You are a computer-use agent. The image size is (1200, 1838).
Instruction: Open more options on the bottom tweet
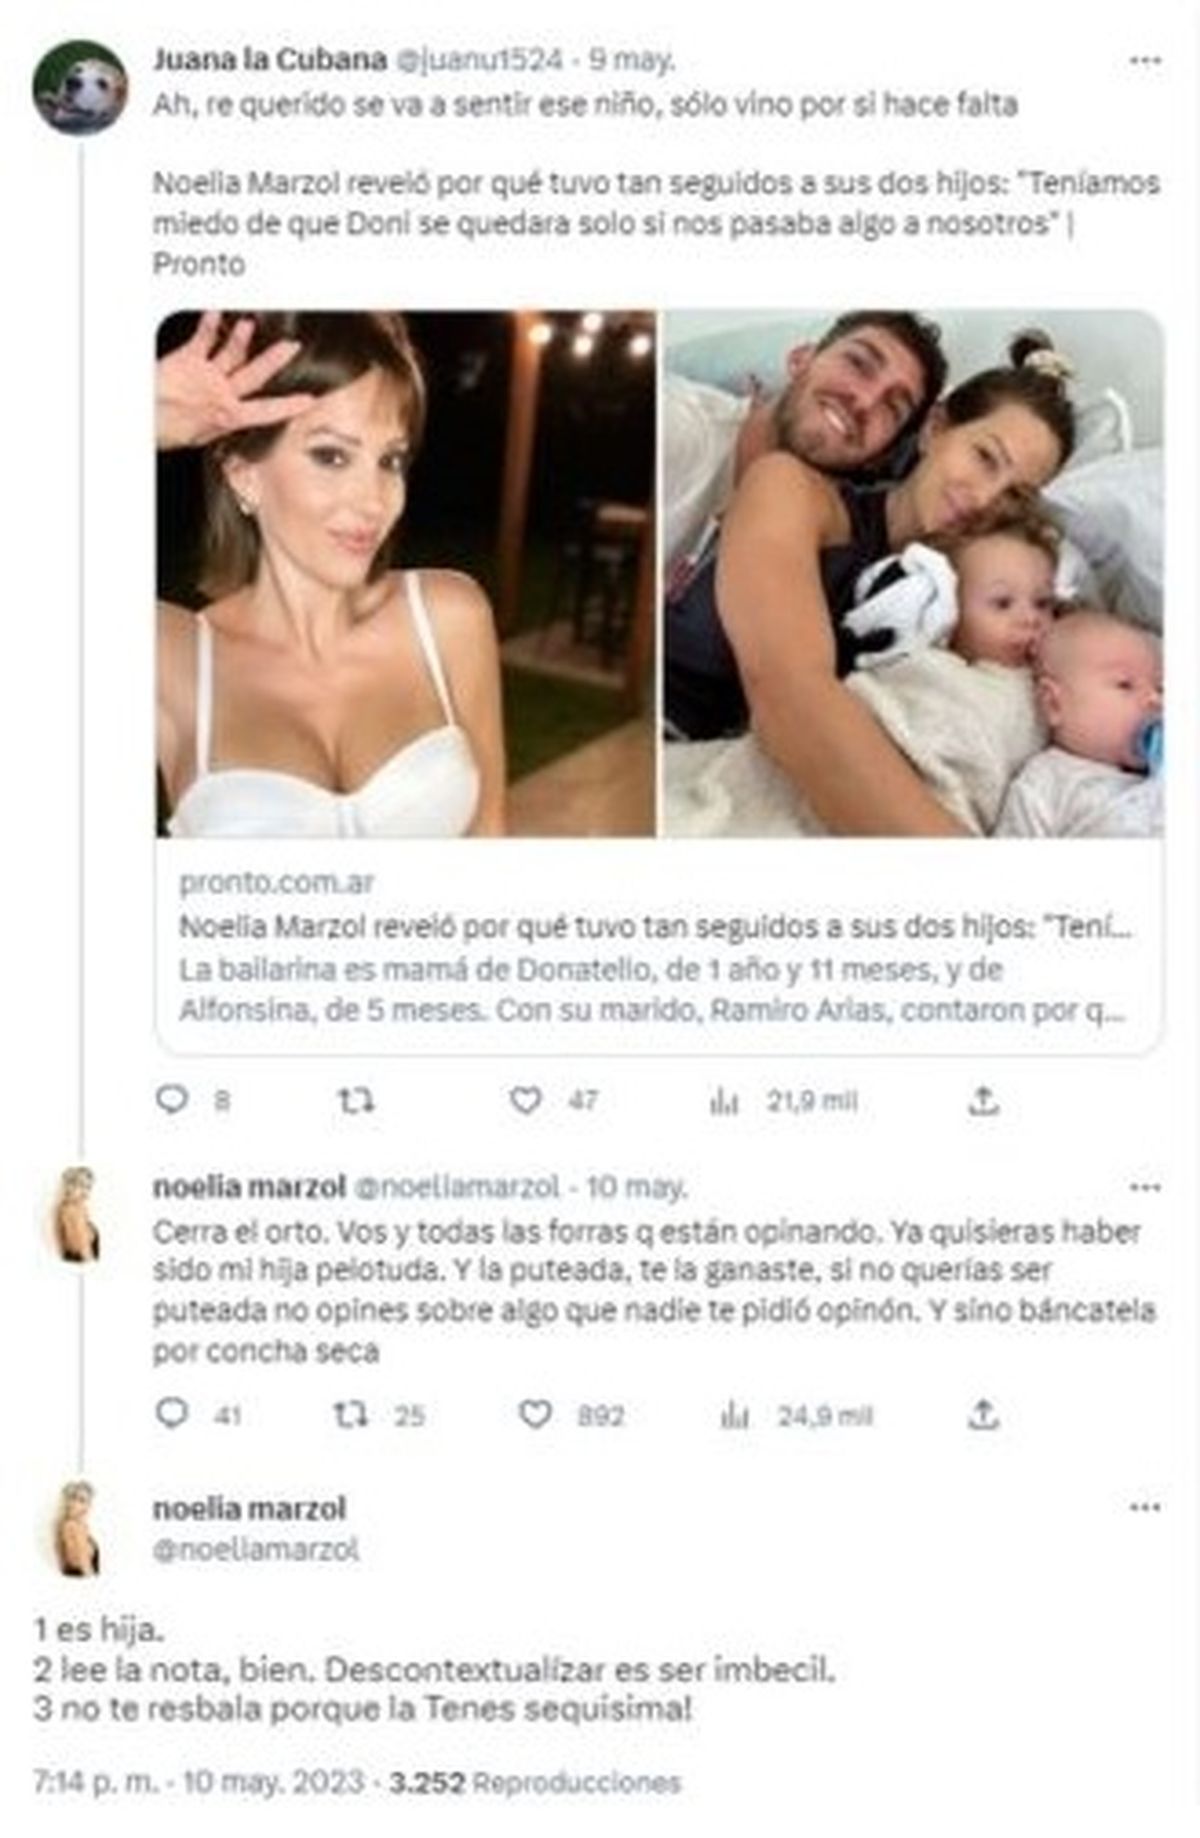coord(1145,1507)
